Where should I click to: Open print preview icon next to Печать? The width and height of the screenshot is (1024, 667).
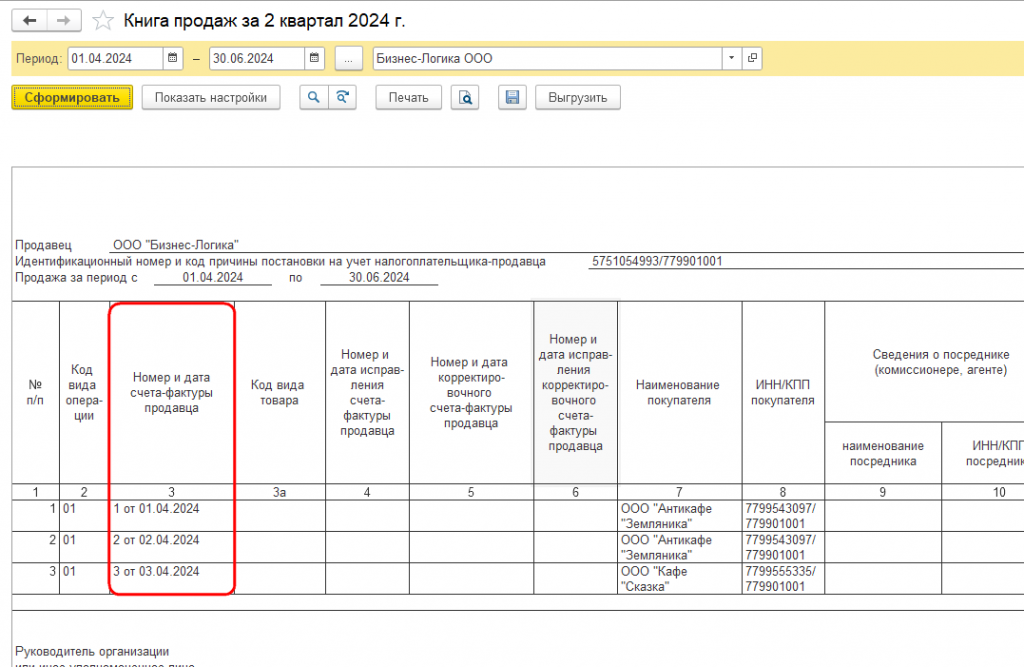point(465,97)
